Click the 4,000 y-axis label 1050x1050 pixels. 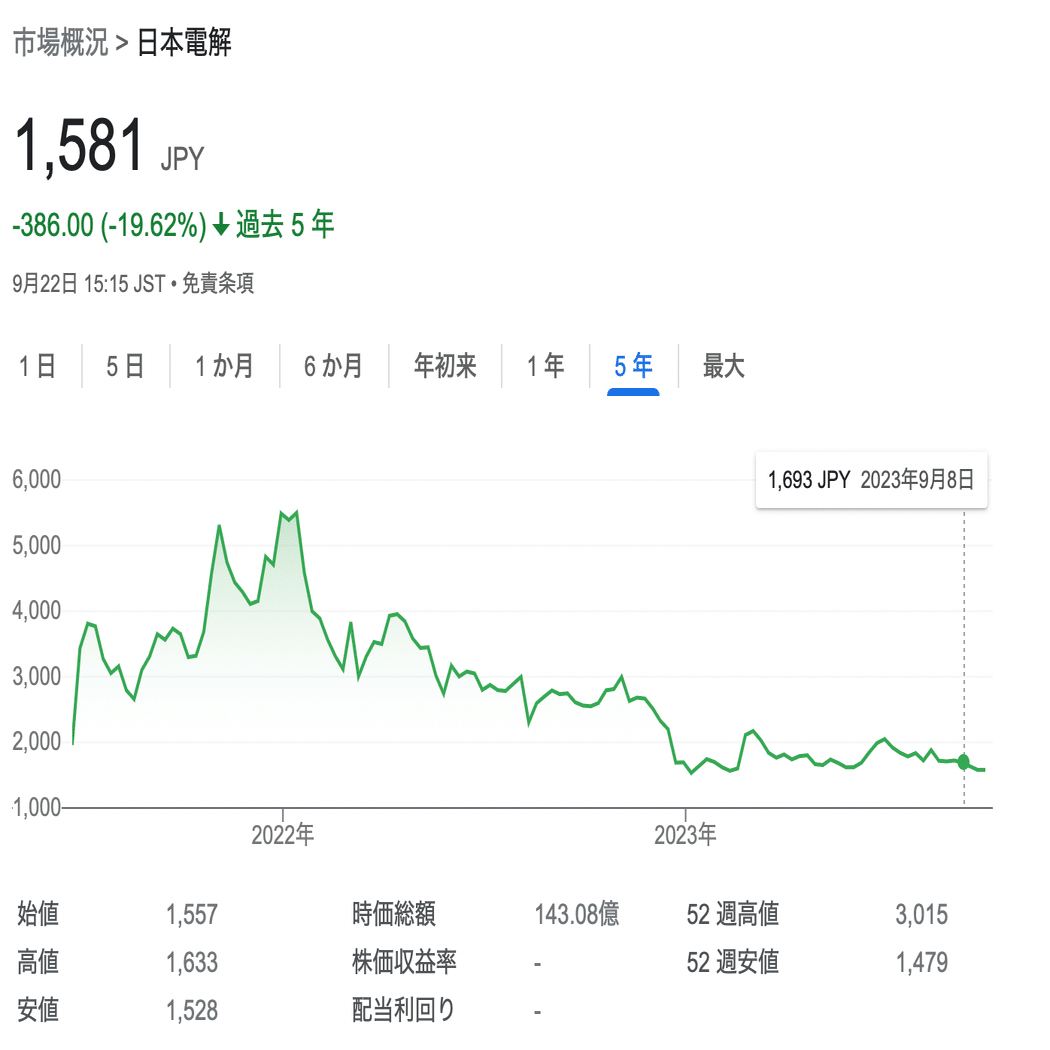(x=37, y=610)
